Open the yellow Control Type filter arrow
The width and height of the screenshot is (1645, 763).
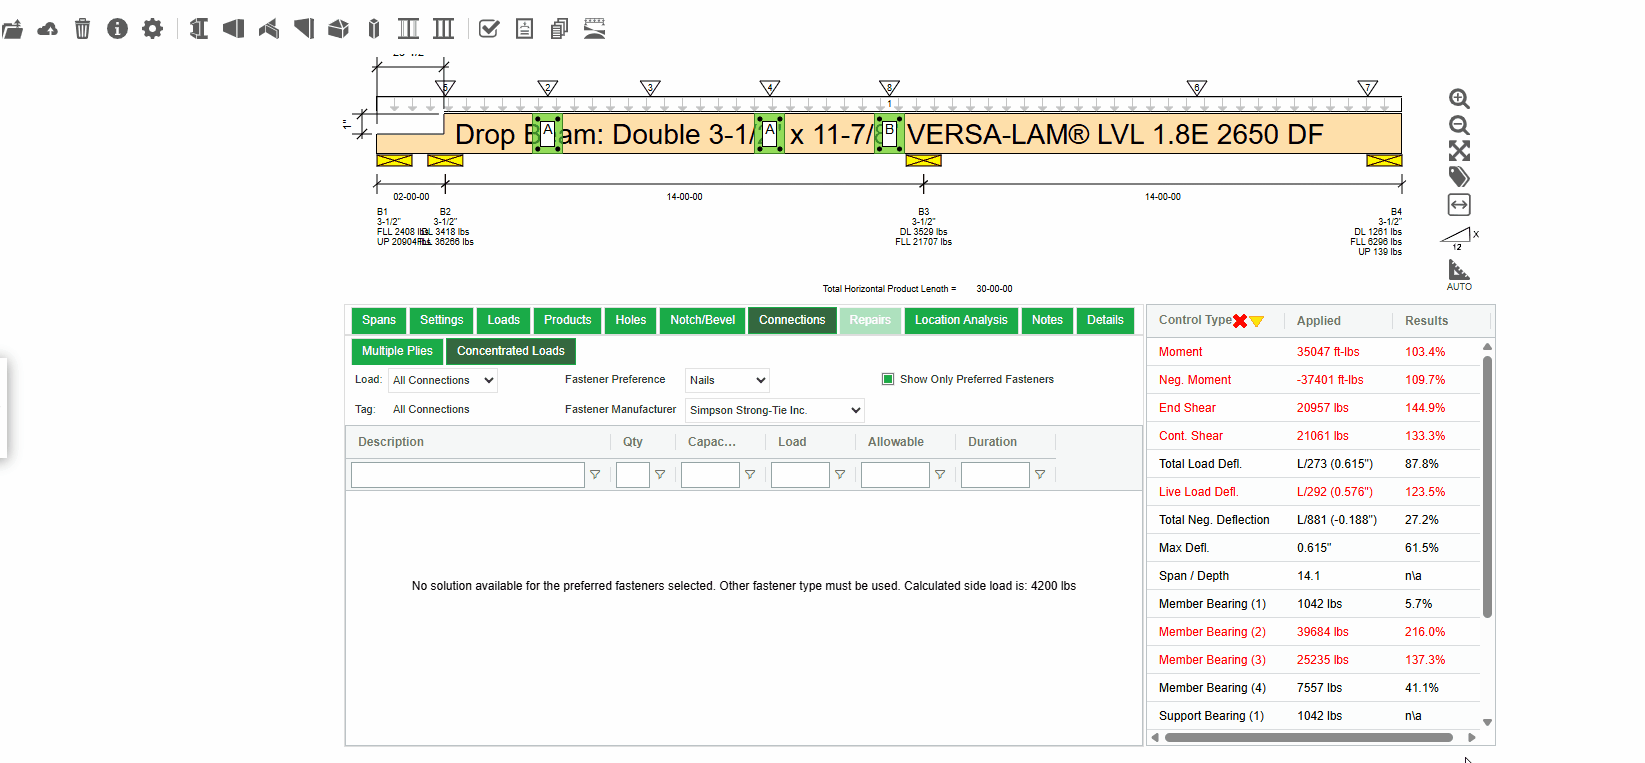[x=1257, y=321]
